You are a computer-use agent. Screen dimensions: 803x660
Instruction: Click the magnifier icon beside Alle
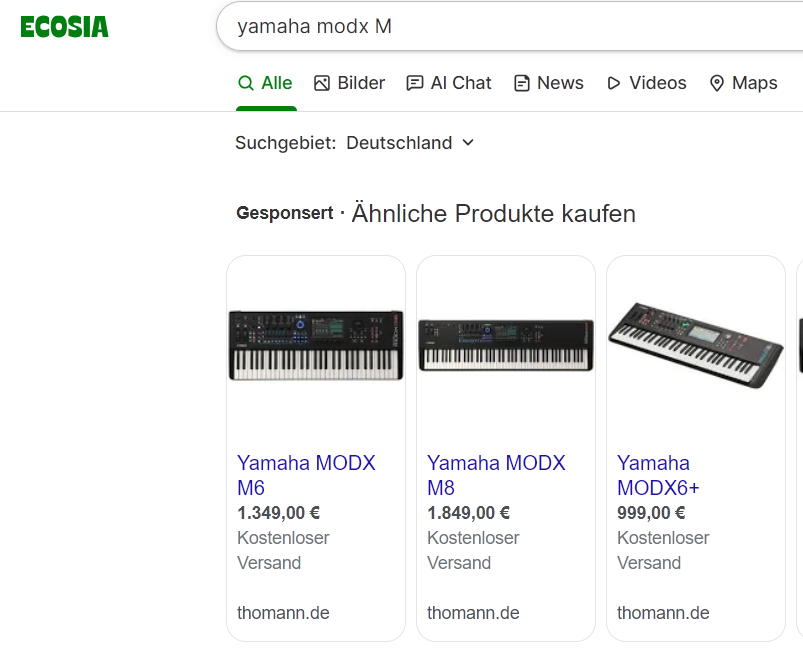245,83
